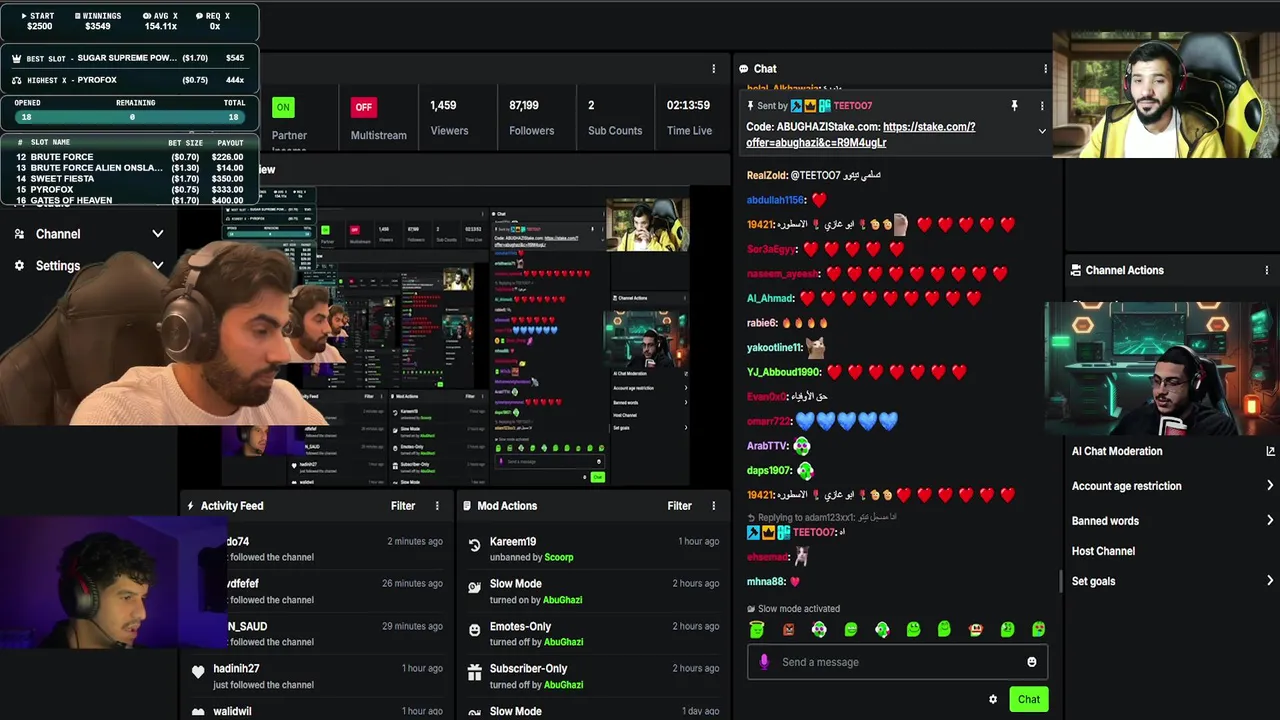Click the 02:13:59 Time Live stat
Screen dimensions: 1280x720
pyautogui.click(x=689, y=117)
